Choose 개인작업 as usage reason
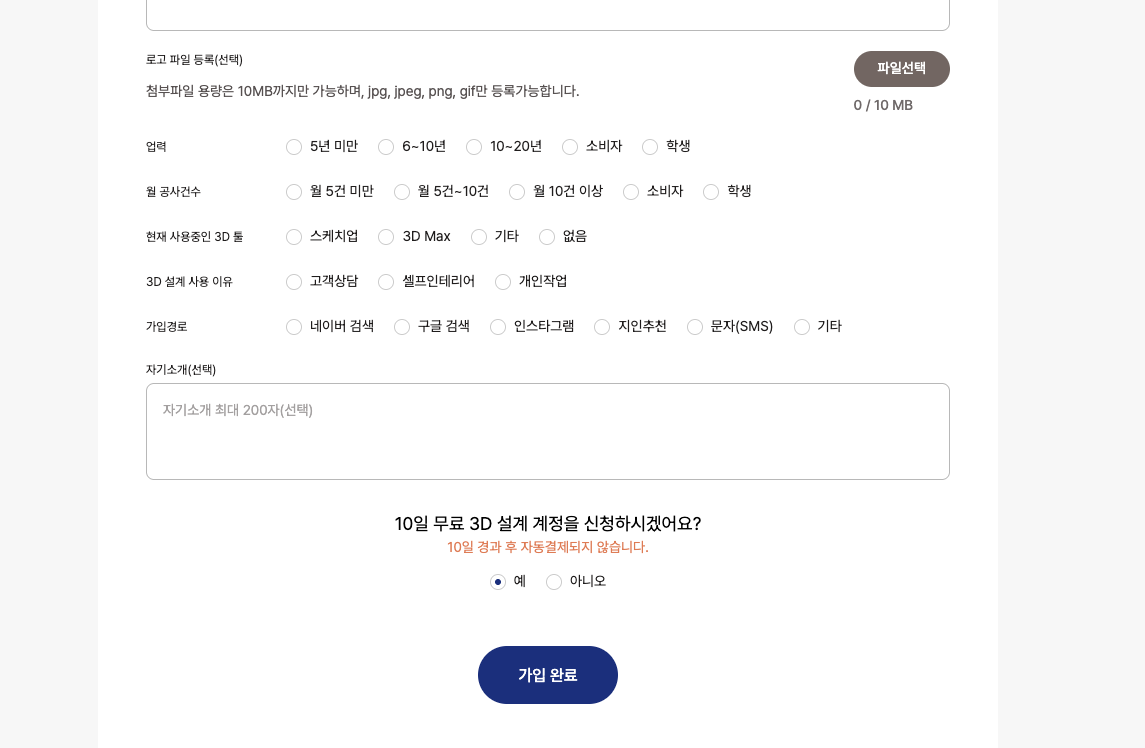Image resolution: width=1145 pixels, height=748 pixels. click(503, 282)
